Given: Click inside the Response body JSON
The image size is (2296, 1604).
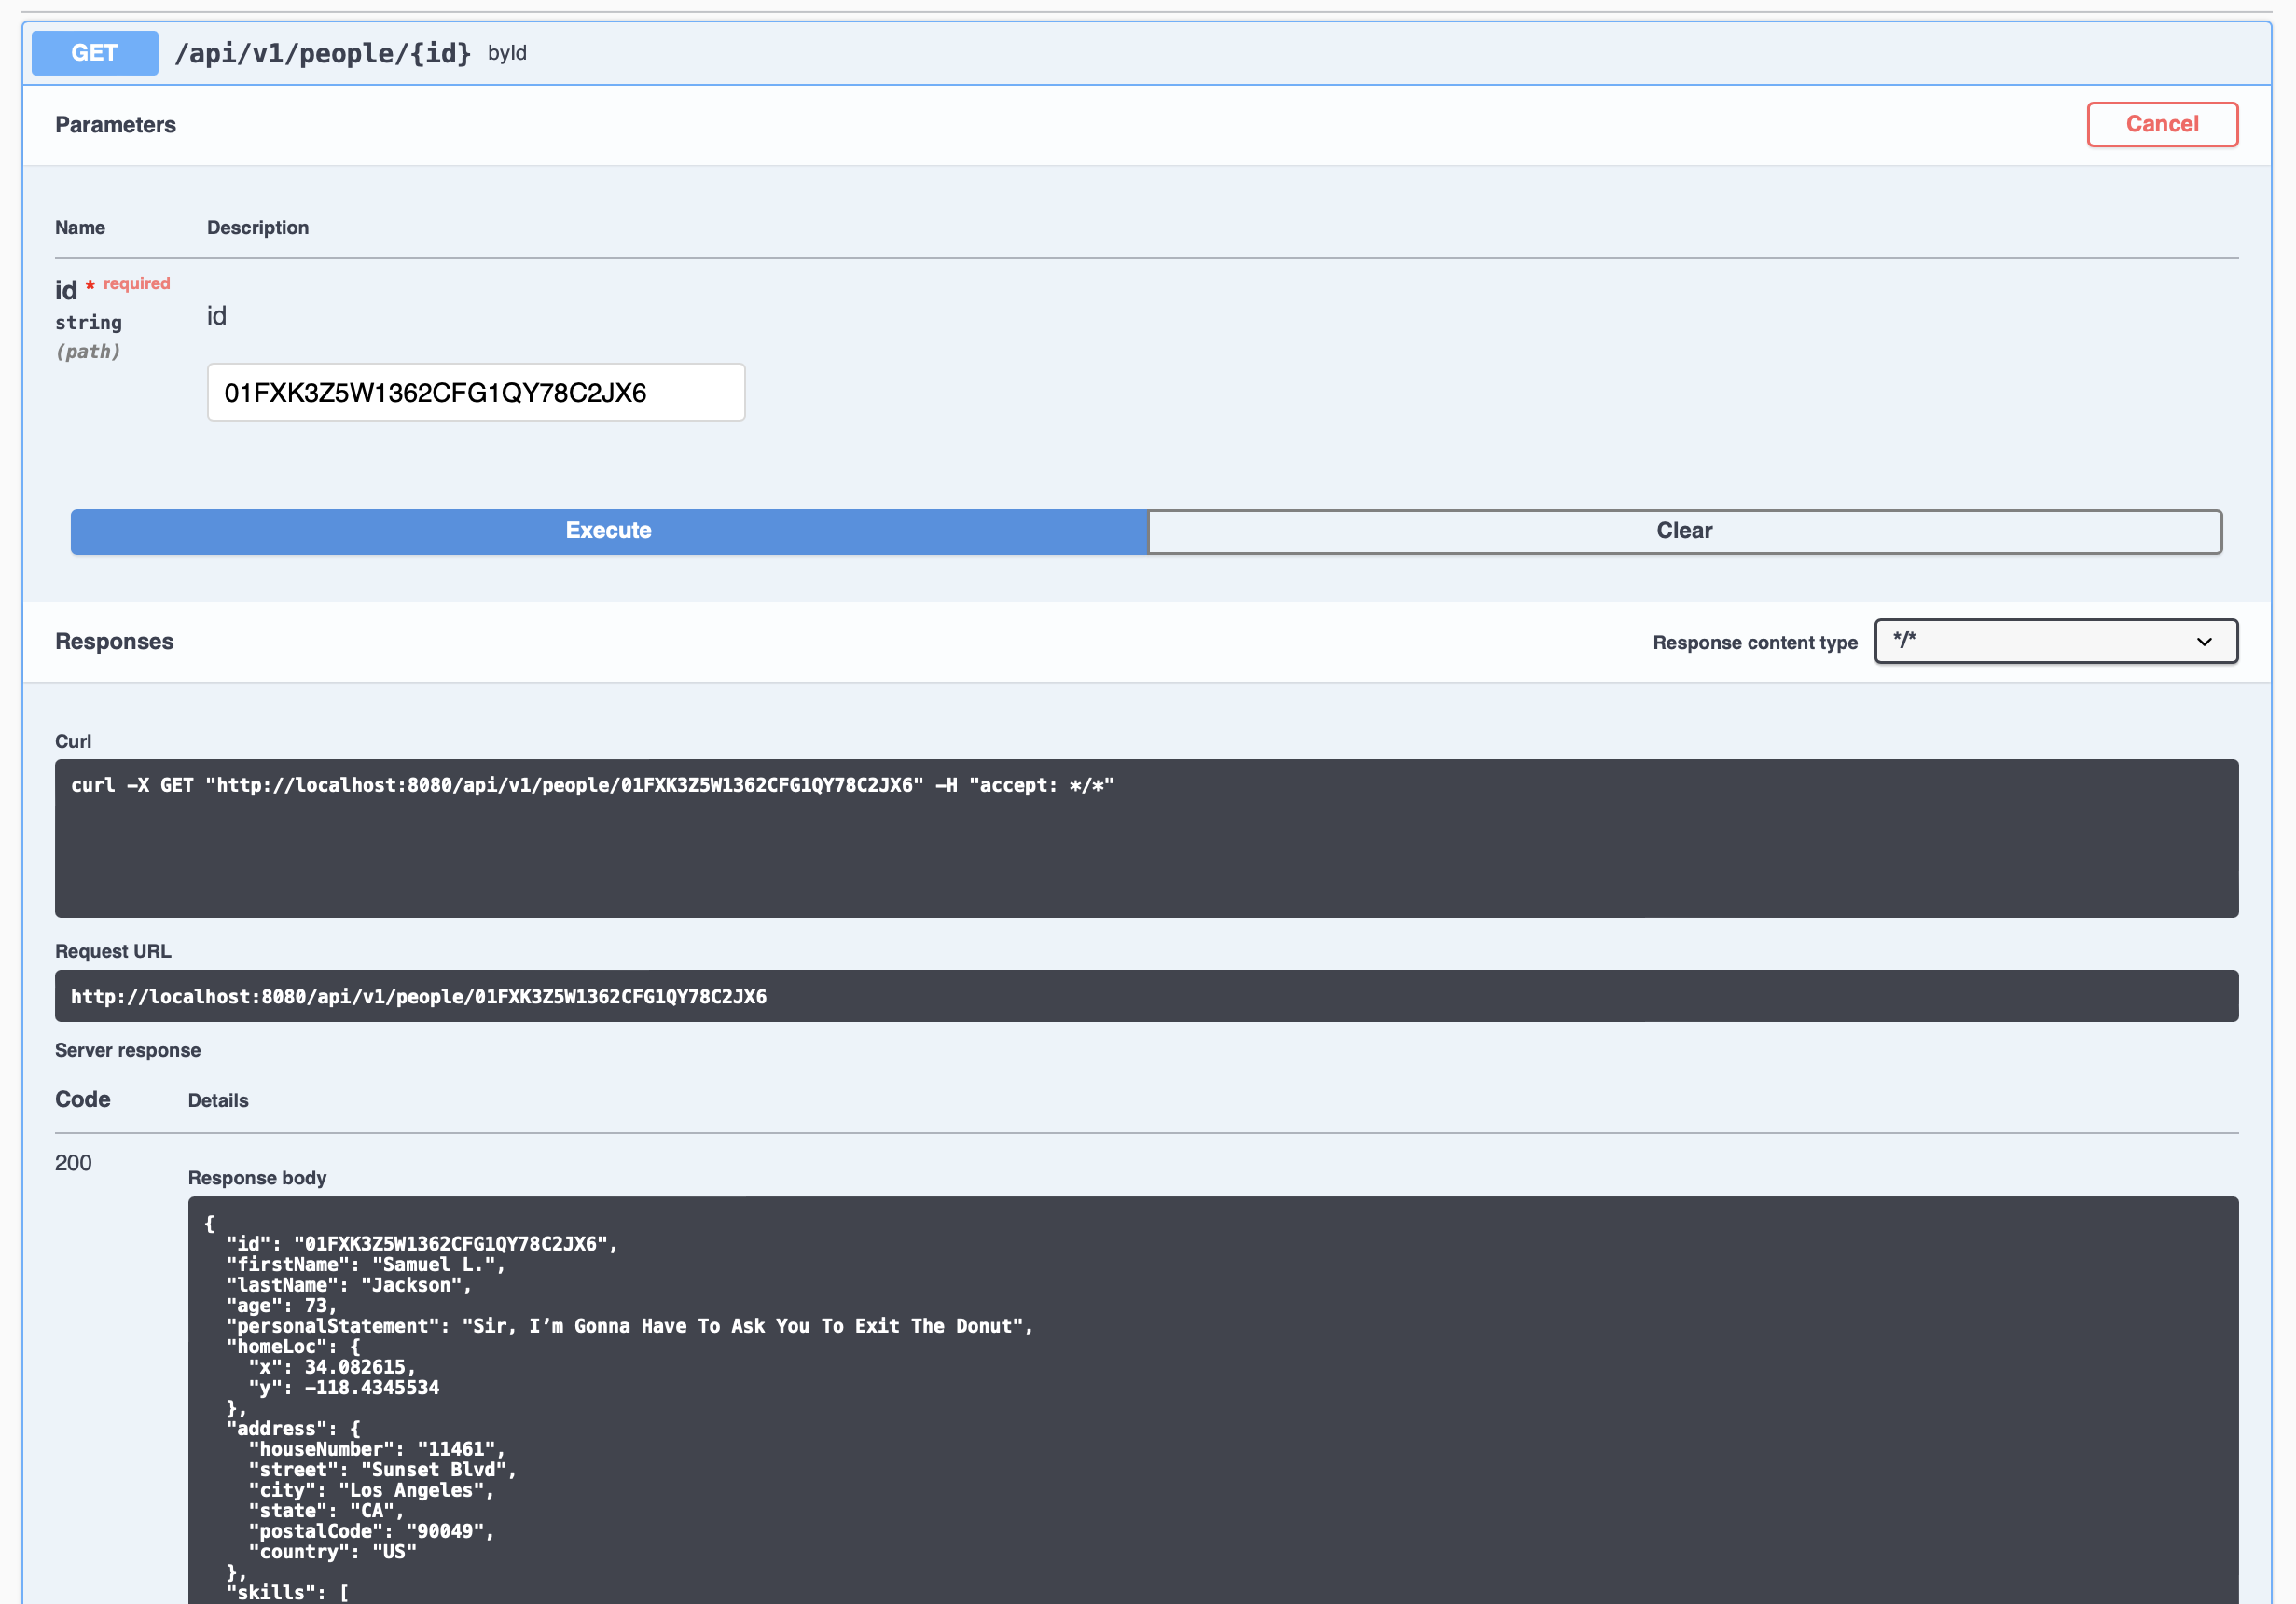Looking at the screenshot, I should tap(1212, 1400).
